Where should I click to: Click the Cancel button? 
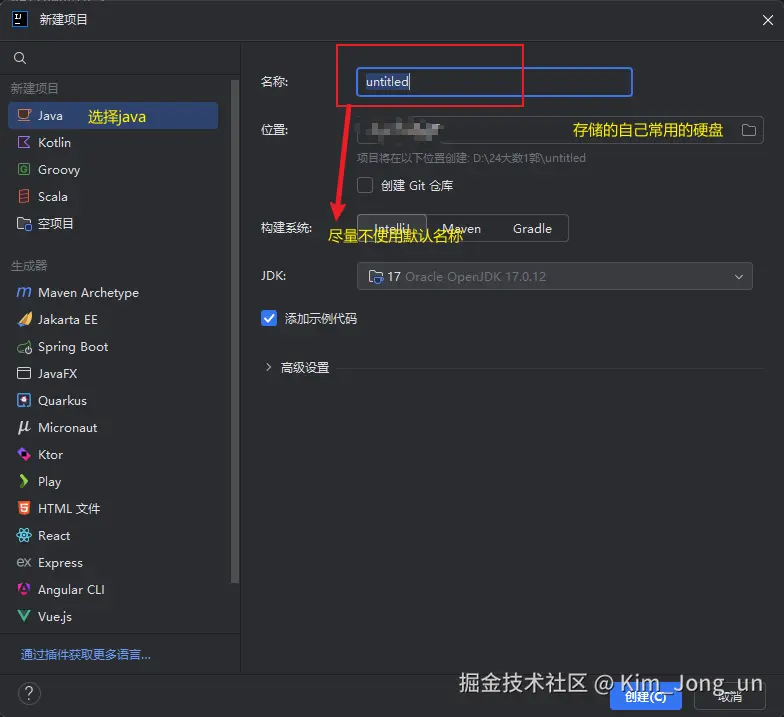click(x=730, y=696)
